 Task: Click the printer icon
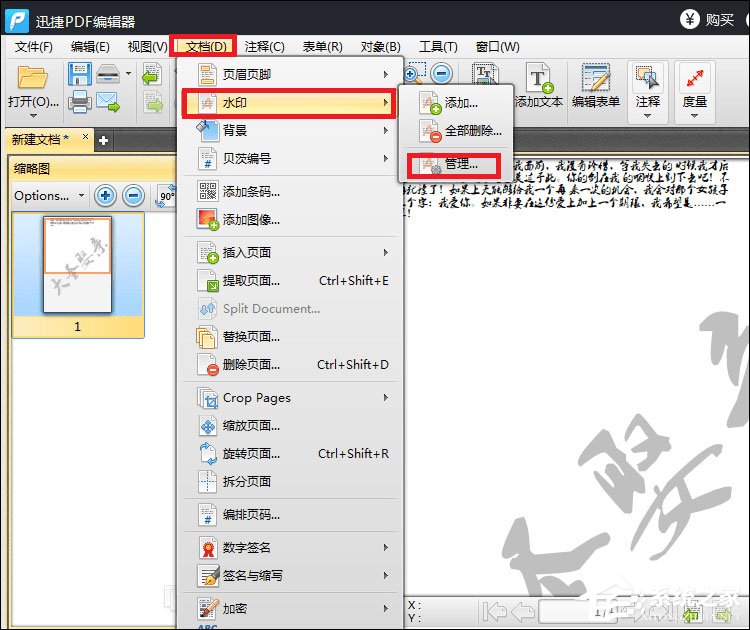79,101
